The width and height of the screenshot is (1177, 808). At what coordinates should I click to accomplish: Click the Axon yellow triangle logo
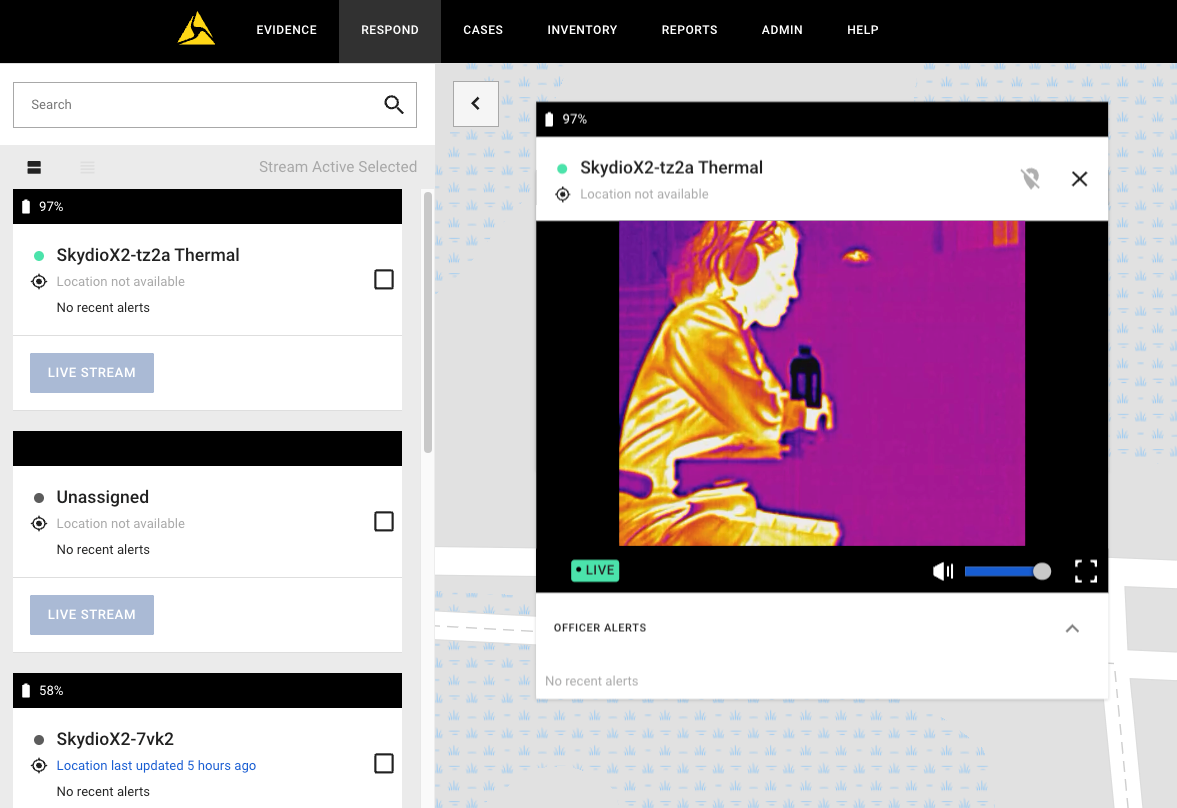(196, 30)
